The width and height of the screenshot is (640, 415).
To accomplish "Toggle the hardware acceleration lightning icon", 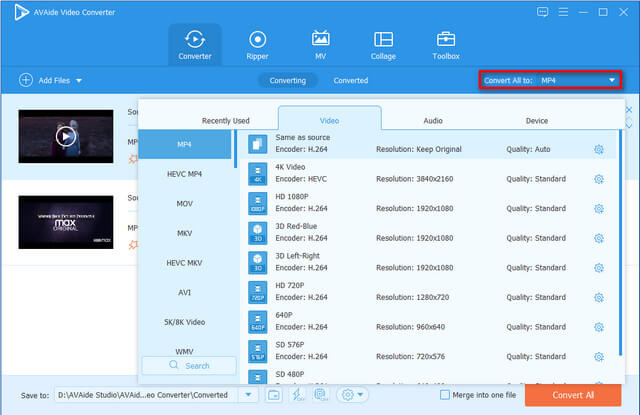I will click(x=298, y=395).
